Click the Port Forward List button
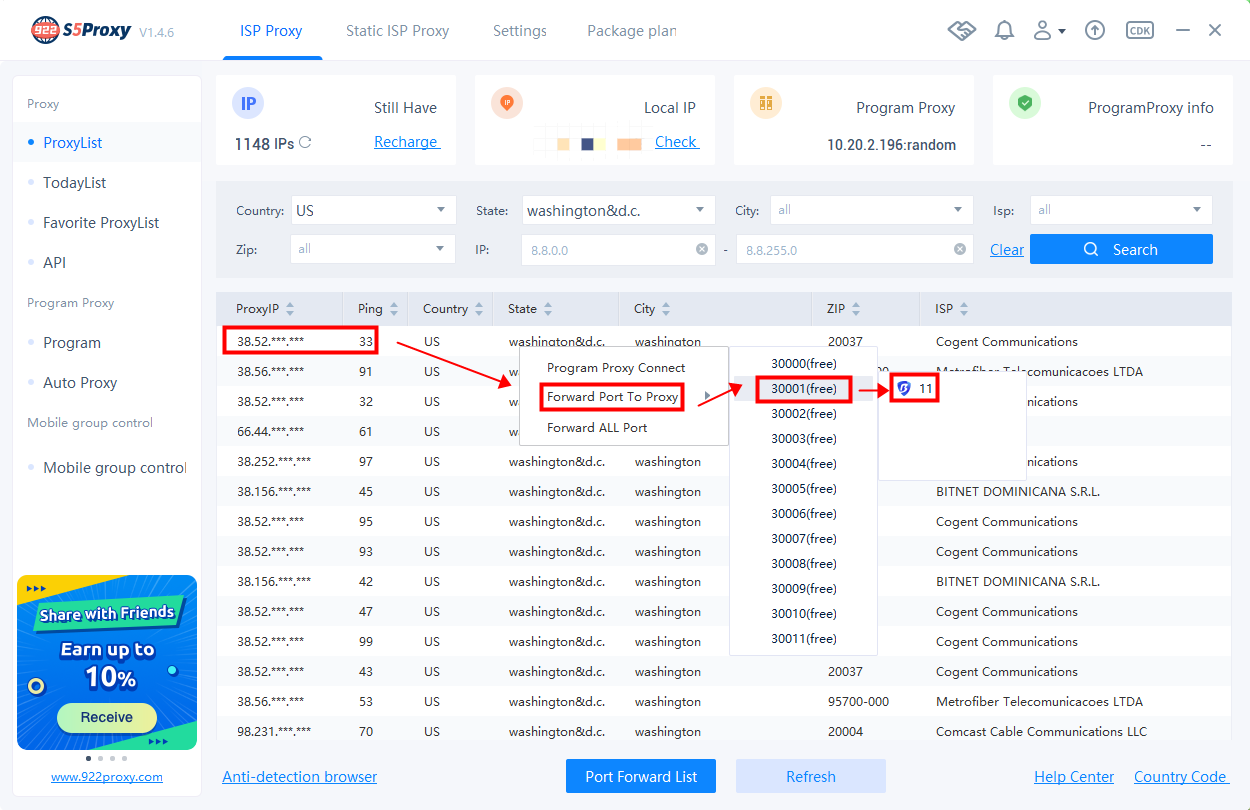 click(x=641, y=776)
